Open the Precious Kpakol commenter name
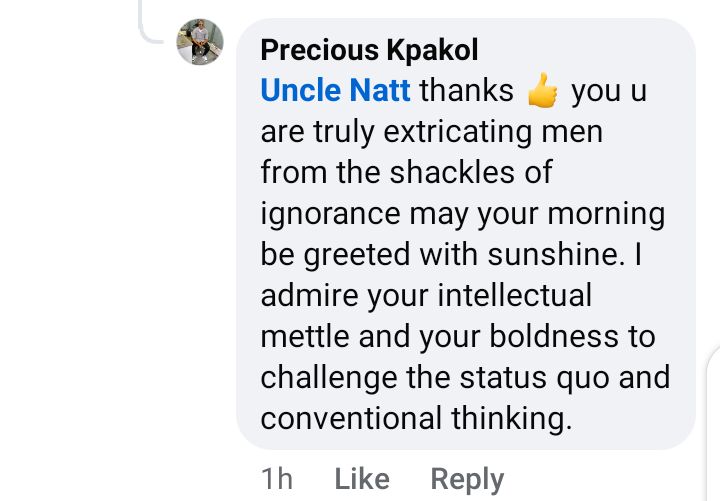The height and width of the screenshot is (501, 720). (x=368, y=49)
